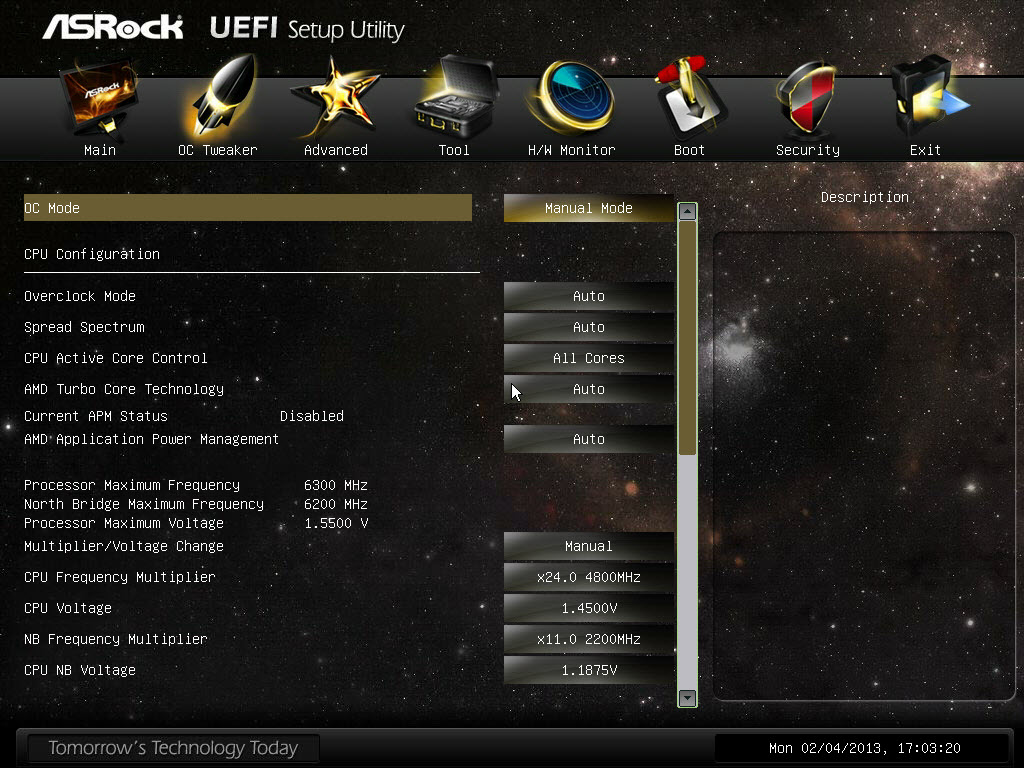Image resolution: width=1024 pixels, height=768 pixels.
Task: Click the Processor Maximum Voltage label
Action: pyautogui.click(x=124, y=523)
